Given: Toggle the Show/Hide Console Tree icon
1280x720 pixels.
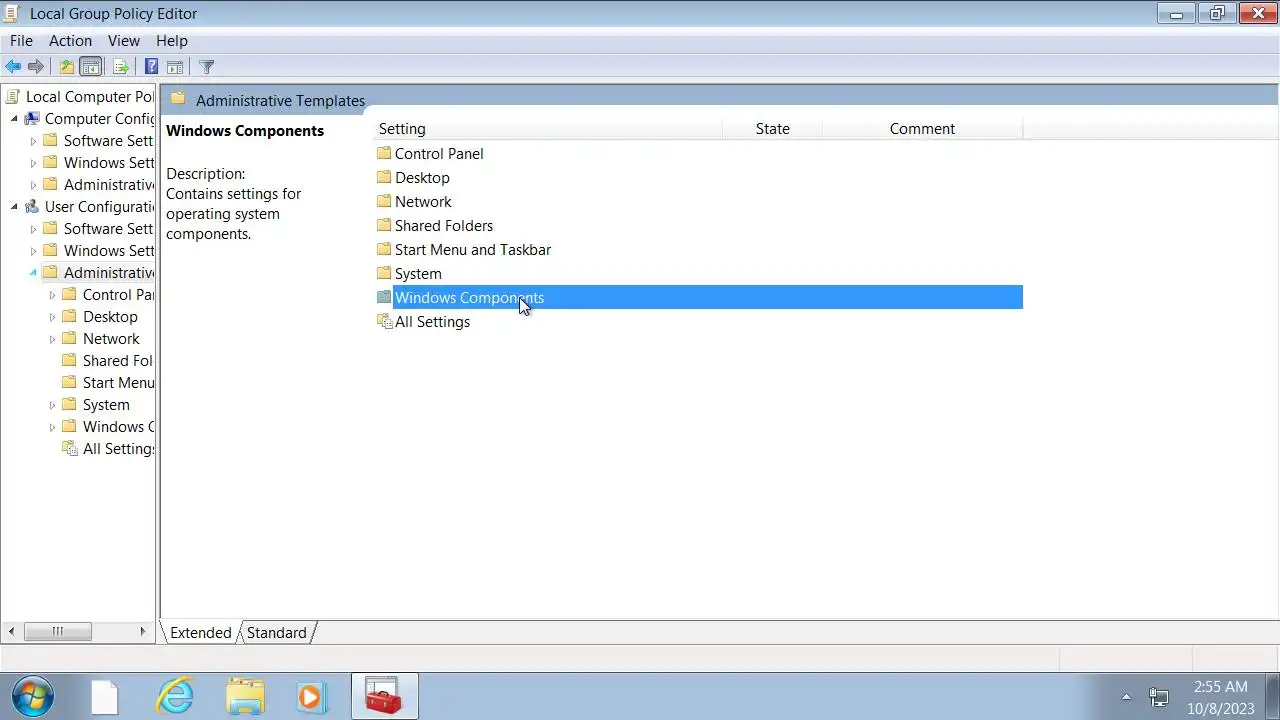Looking at the screenshot, I should point(91,67).
